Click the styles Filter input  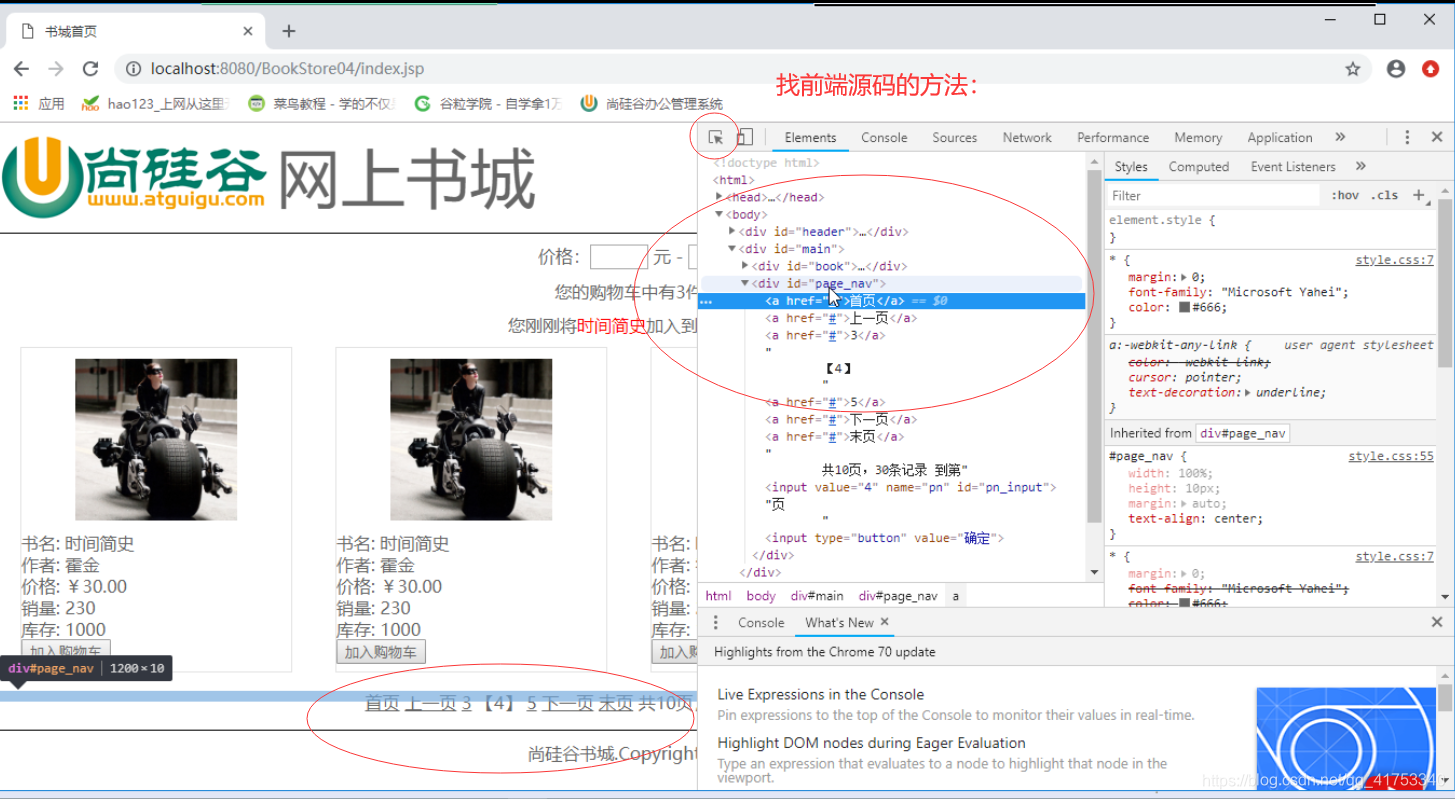[1213, 196]
